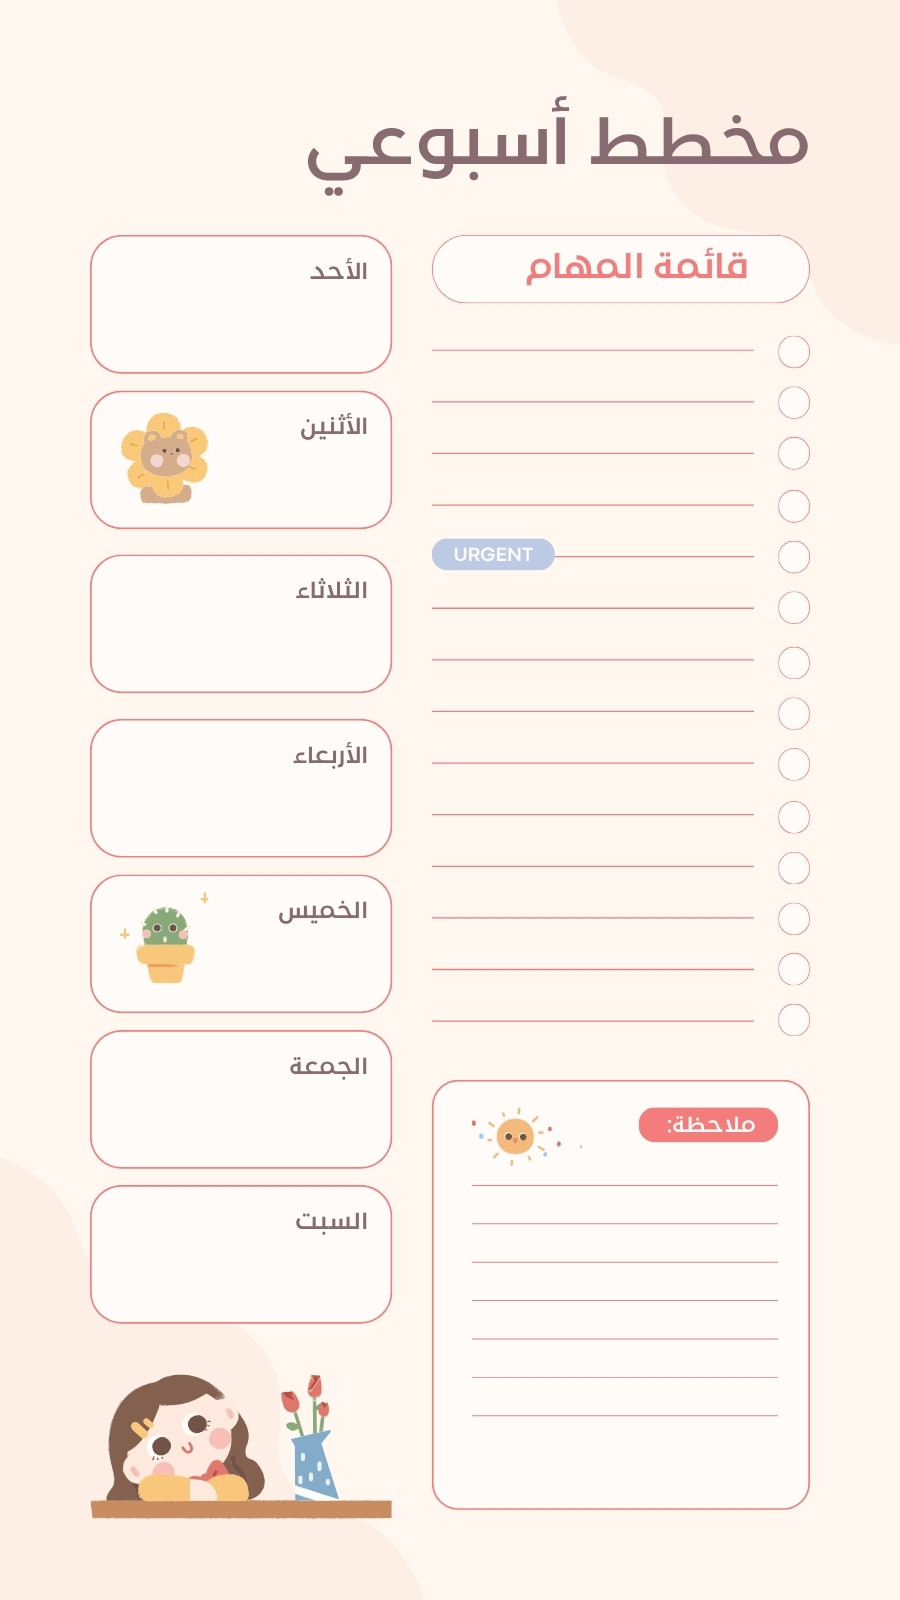
Task: Click the blue vase with red tulips
Action: coord(310,1437)
